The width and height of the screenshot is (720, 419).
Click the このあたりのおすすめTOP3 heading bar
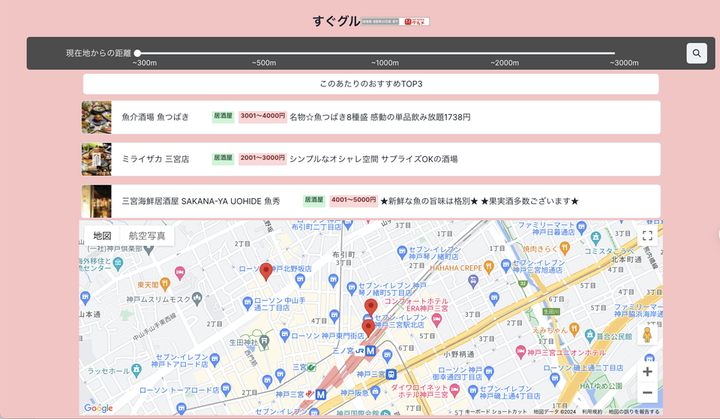[x=371, y=84]
